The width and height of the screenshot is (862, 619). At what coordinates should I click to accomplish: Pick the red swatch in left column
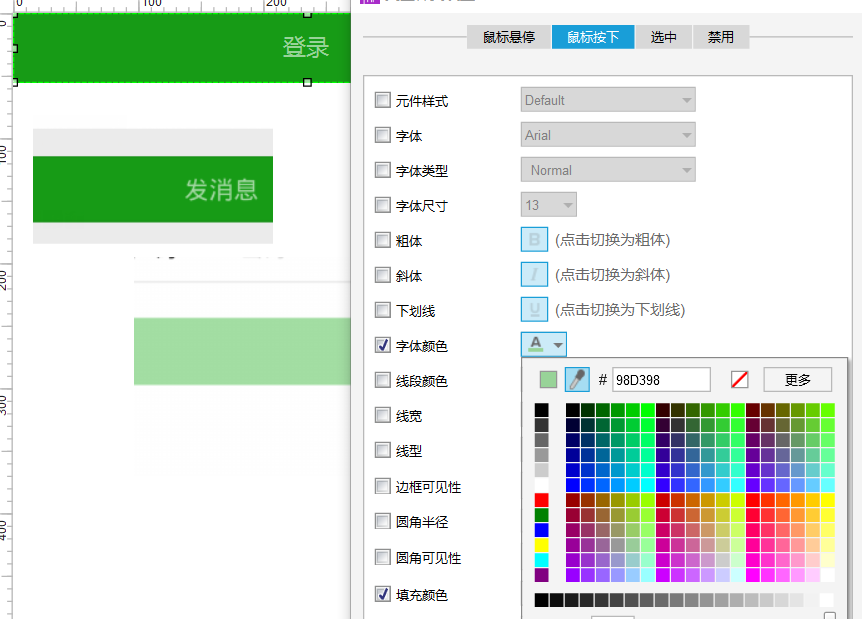tap(541, 500)
